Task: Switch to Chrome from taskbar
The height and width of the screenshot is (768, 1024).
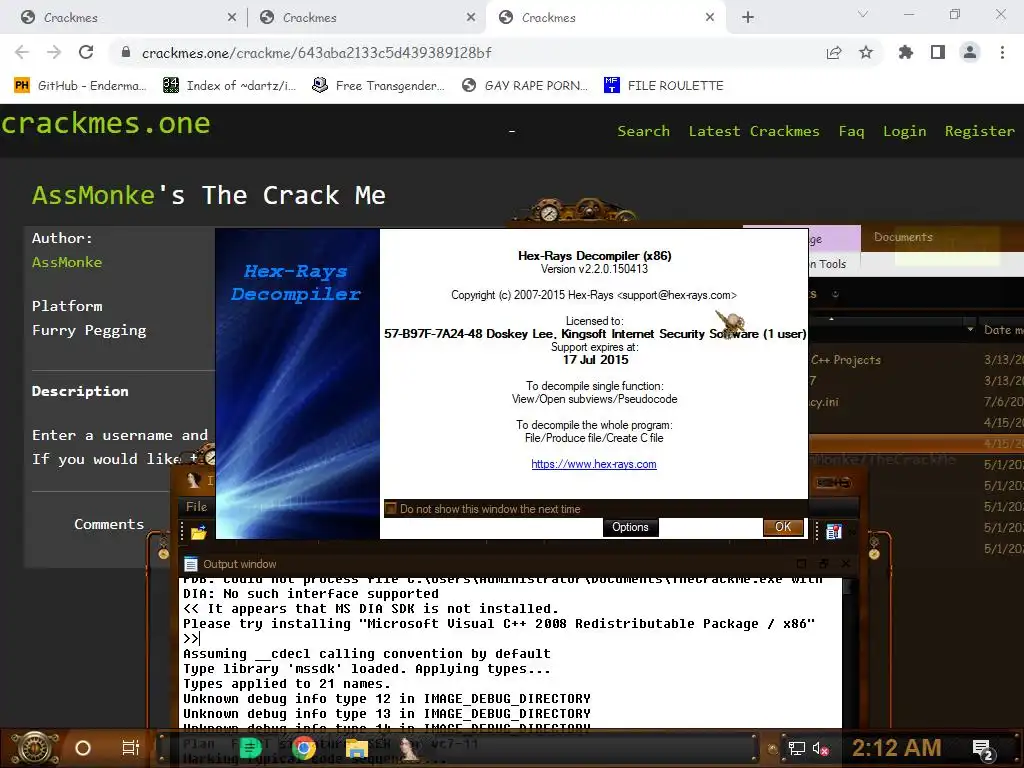Action: (304, 748)
